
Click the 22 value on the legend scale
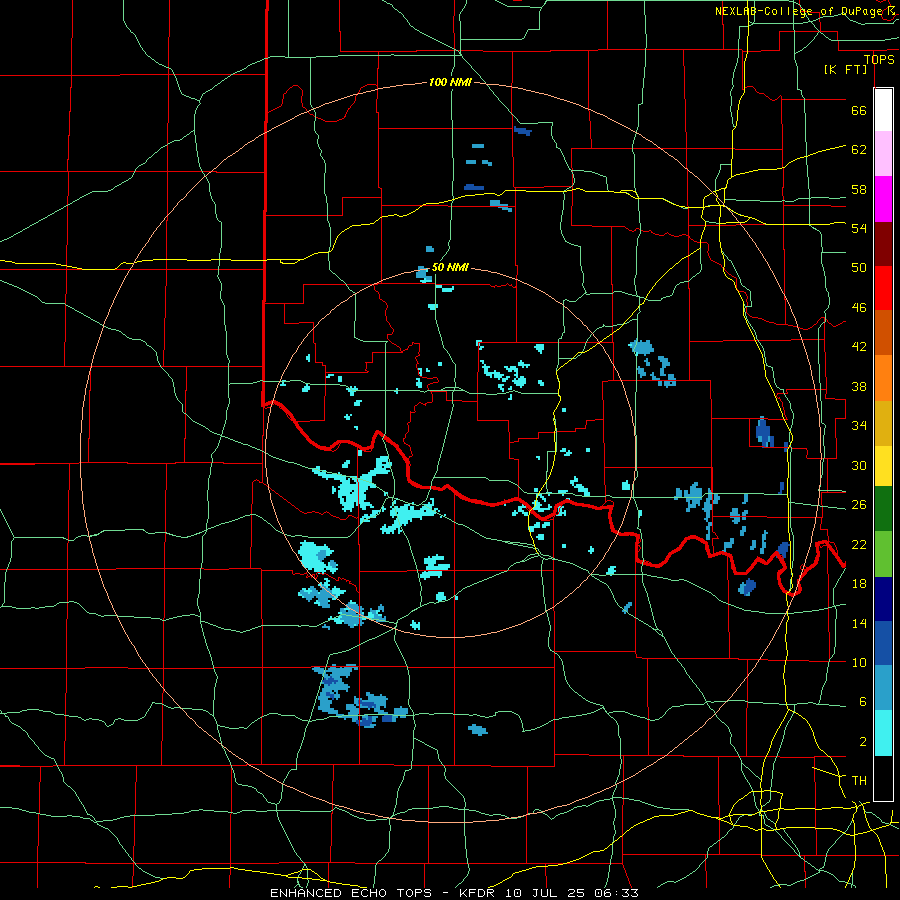(859, 544)
